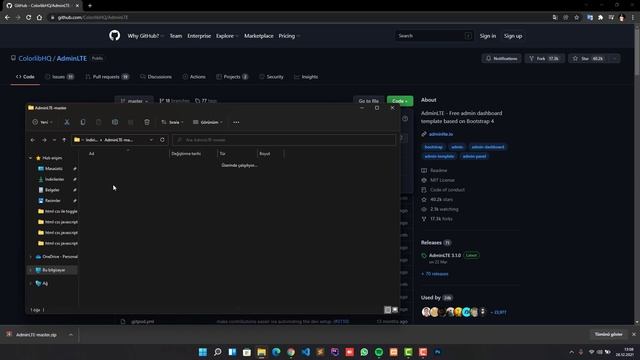Click the admin-panel topic tag
Viewport: 640px width, 360px height.
point(474,156)
